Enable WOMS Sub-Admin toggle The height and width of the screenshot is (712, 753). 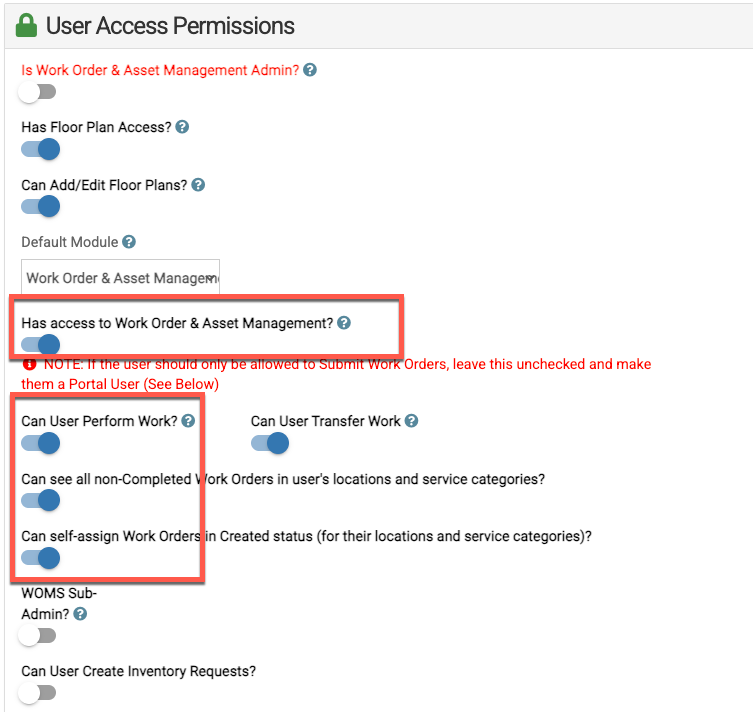point(37,636)
